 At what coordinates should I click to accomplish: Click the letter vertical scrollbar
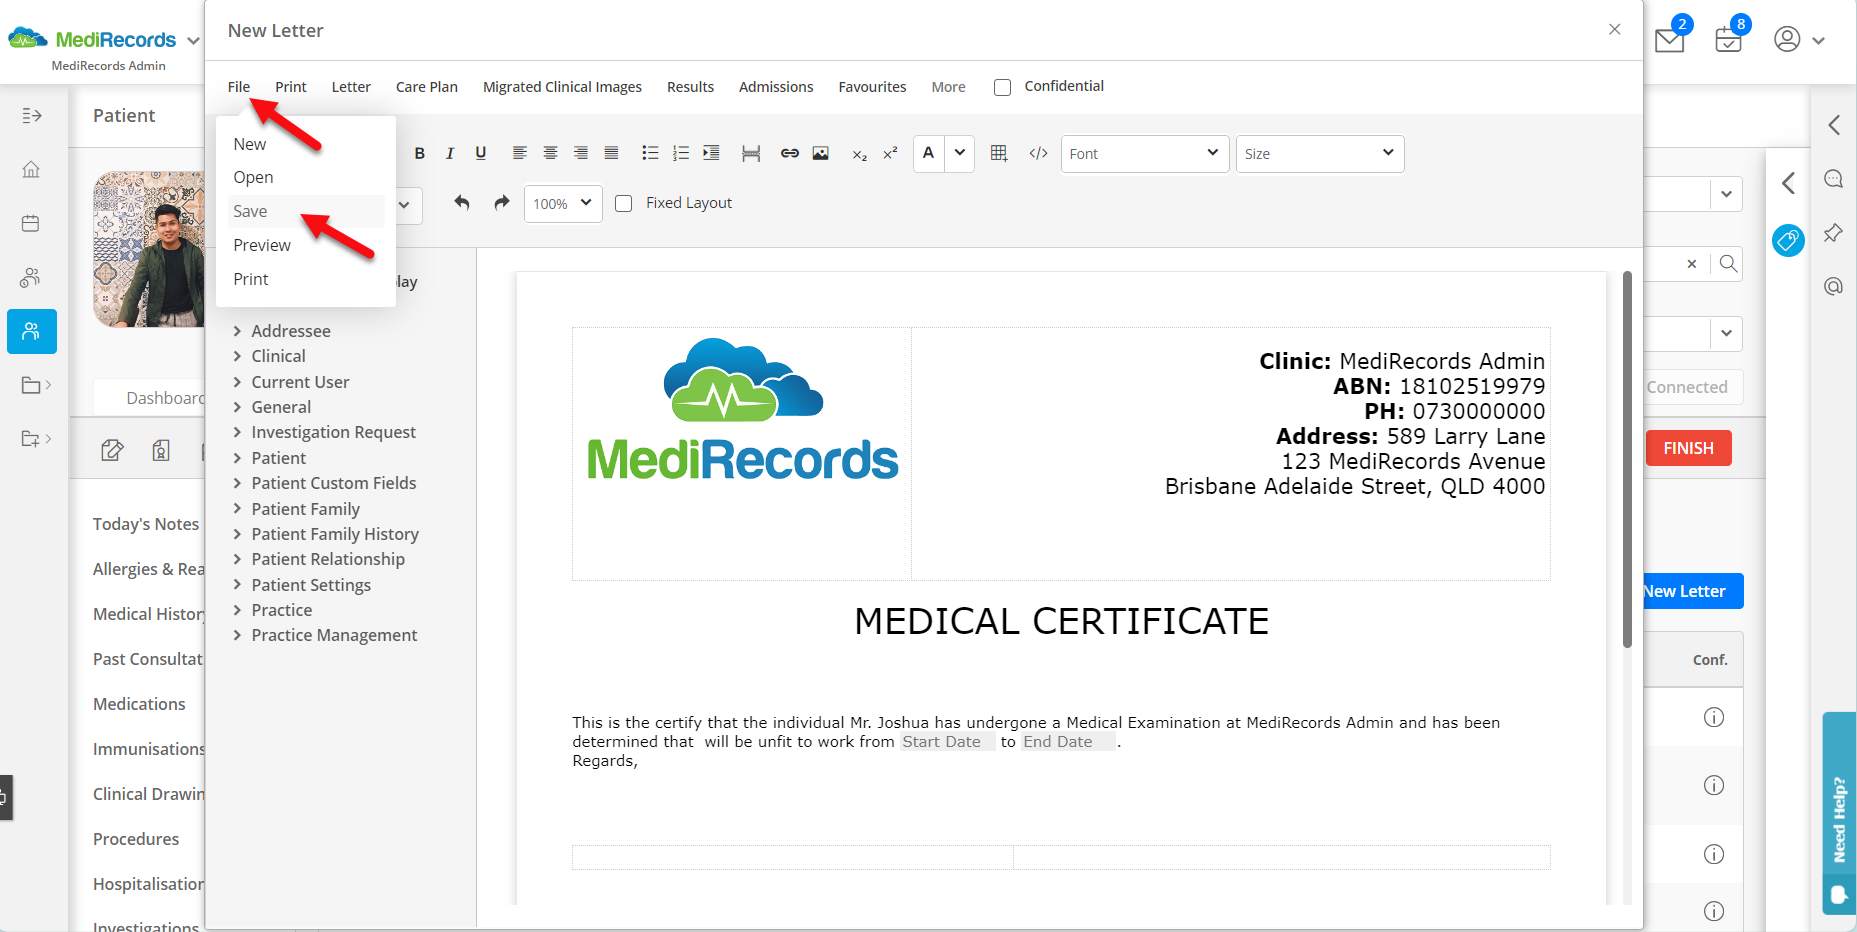[x=1627, y=460]
